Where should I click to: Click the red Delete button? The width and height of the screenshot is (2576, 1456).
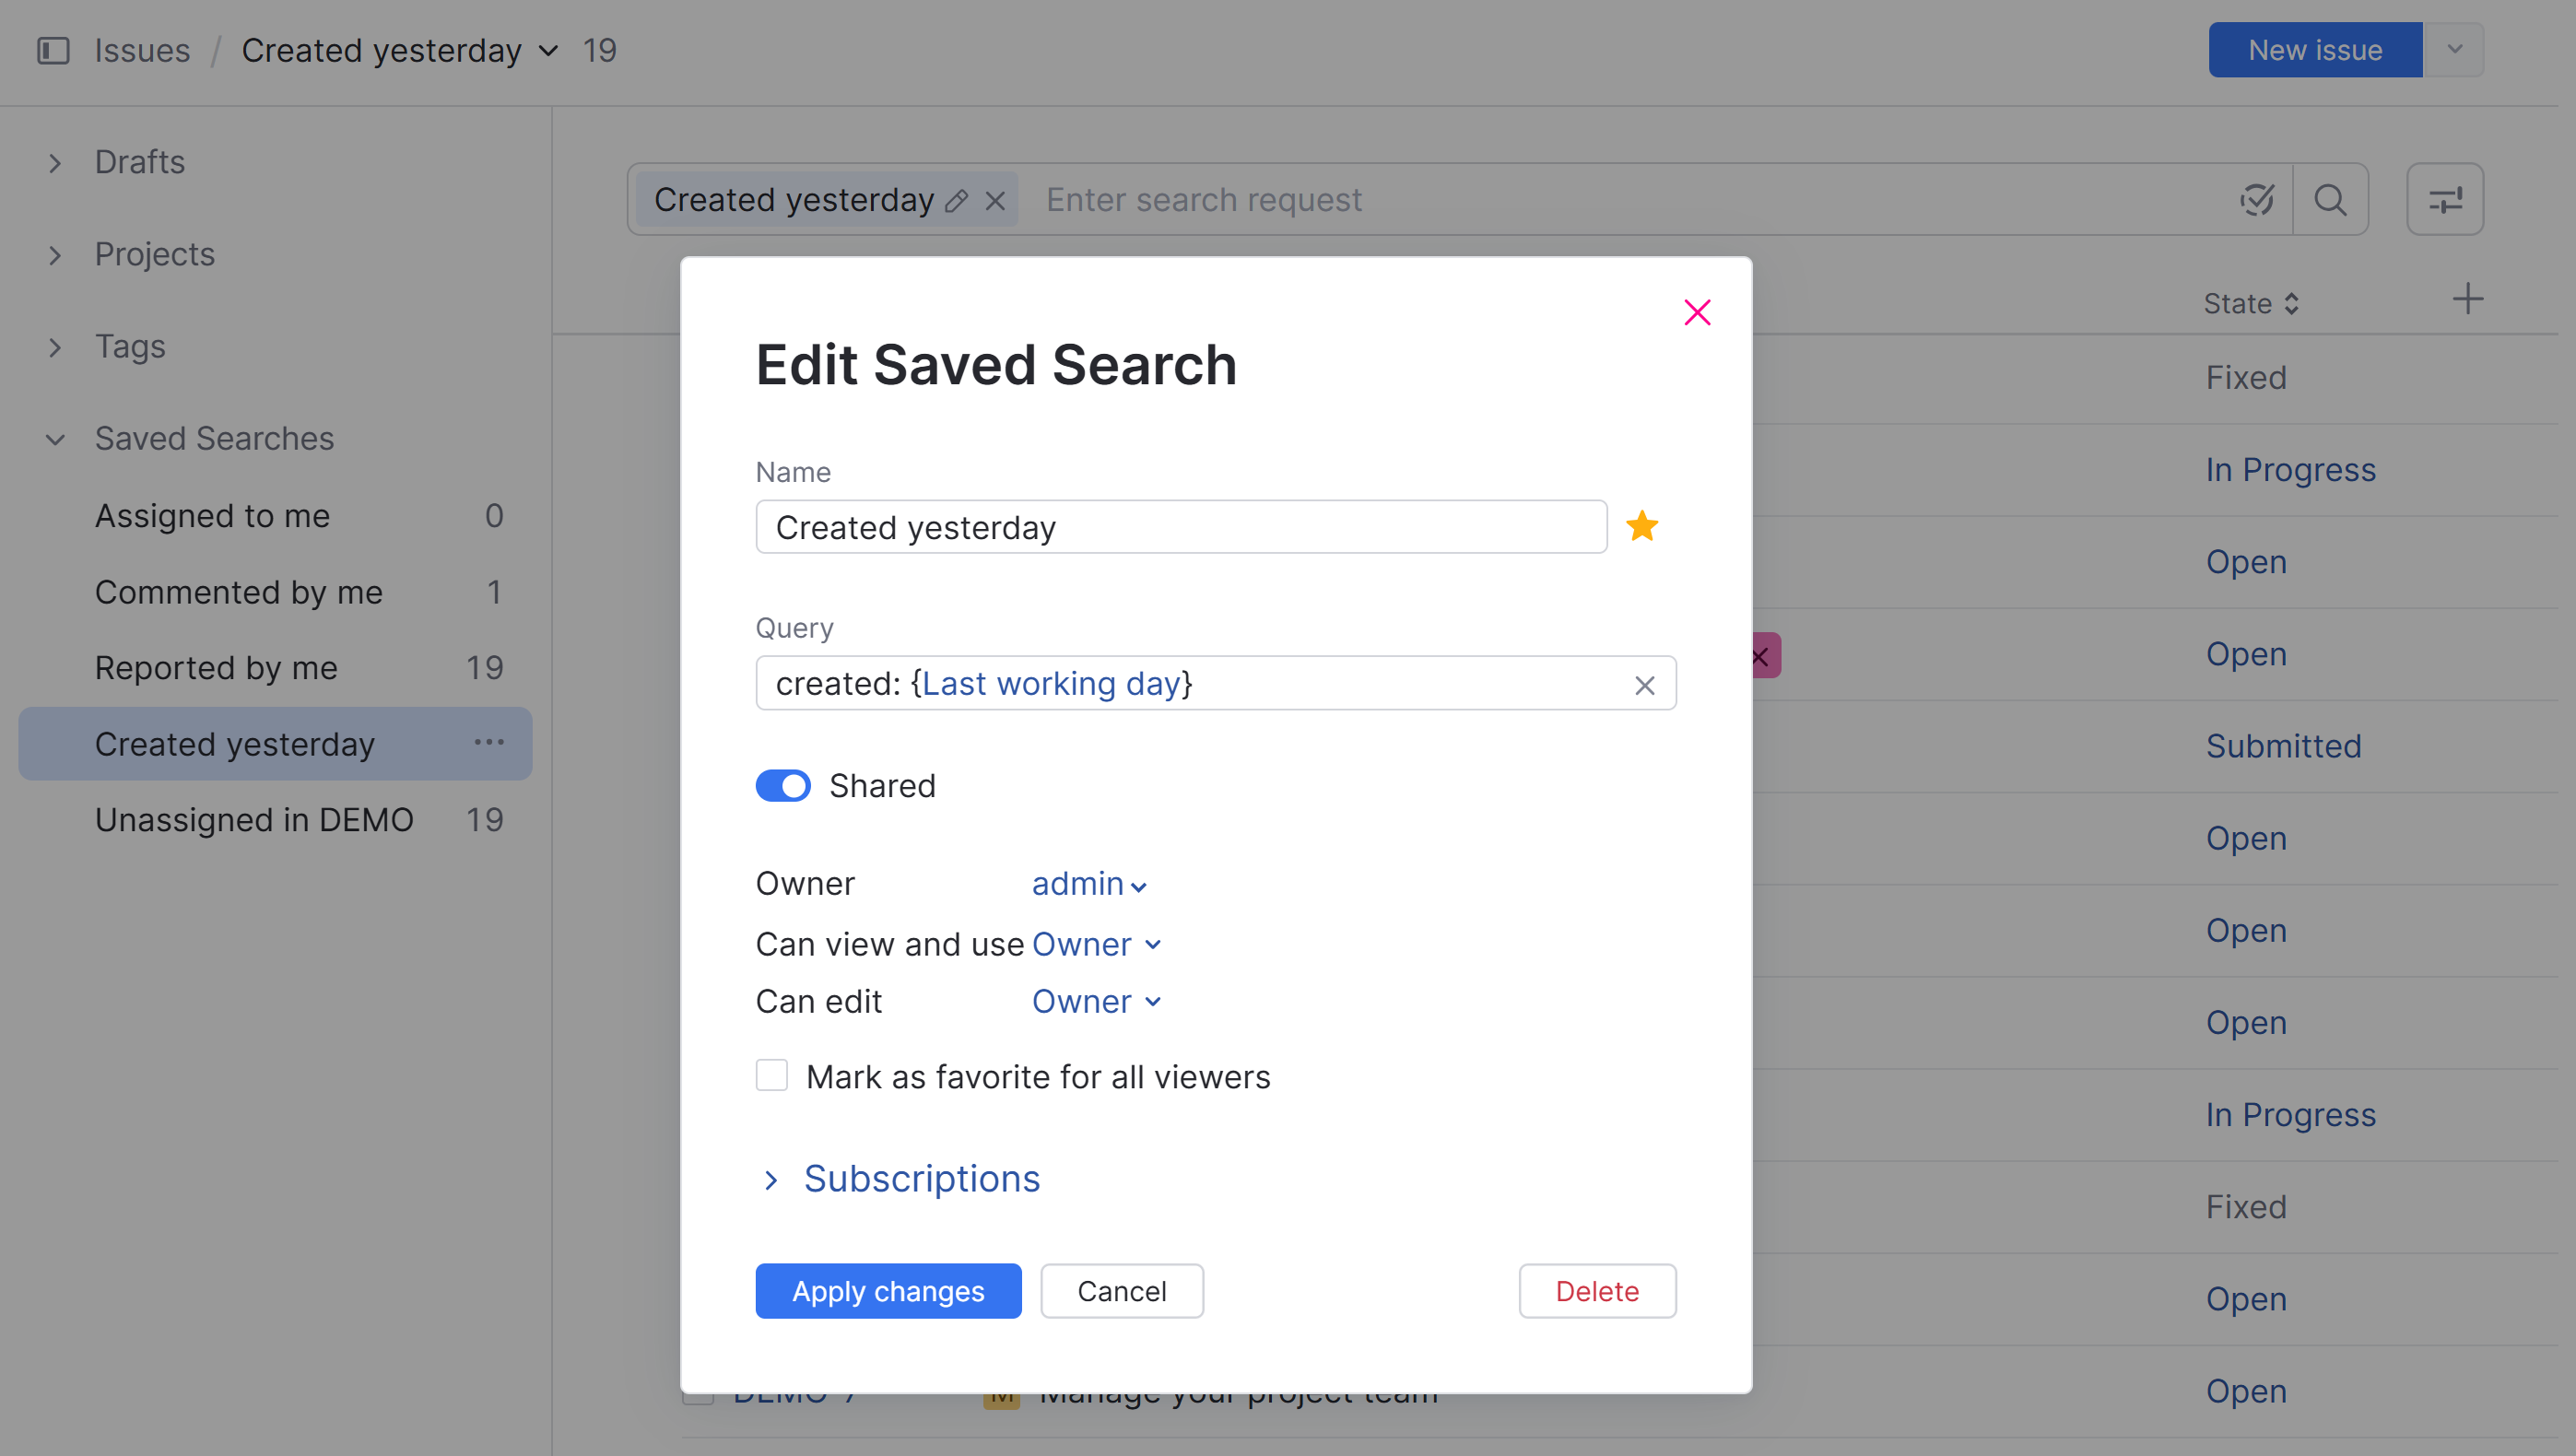click(1596, 1291)
